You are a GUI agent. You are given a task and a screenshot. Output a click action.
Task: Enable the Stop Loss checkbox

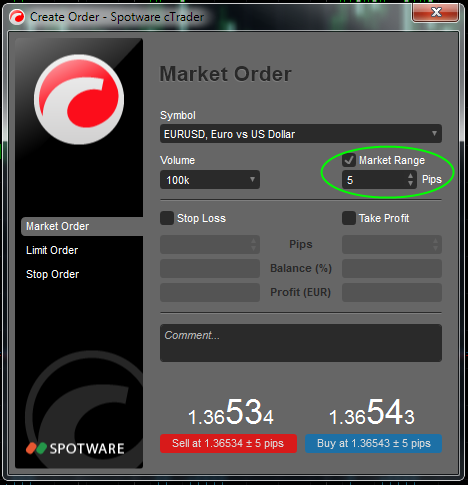[167, 218]
